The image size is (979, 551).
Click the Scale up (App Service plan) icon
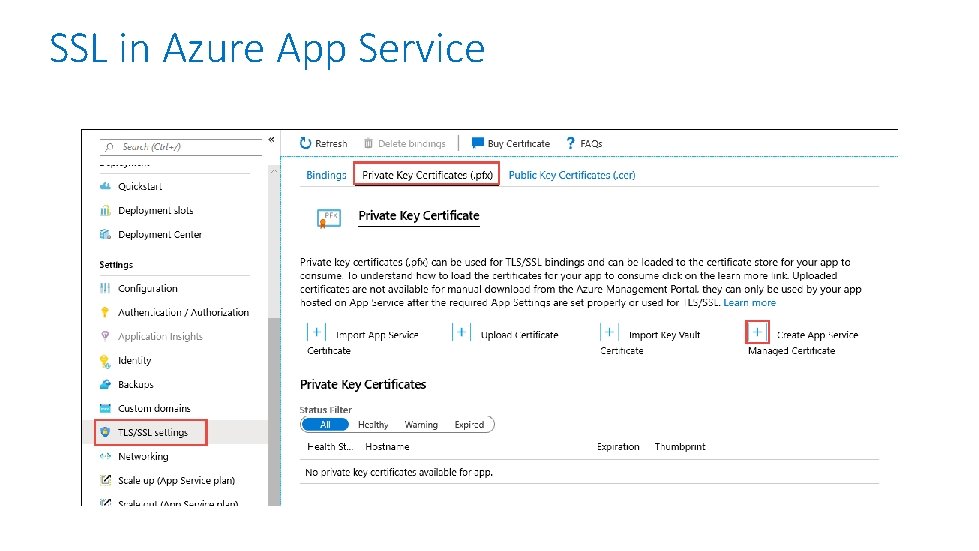(106, 480)
